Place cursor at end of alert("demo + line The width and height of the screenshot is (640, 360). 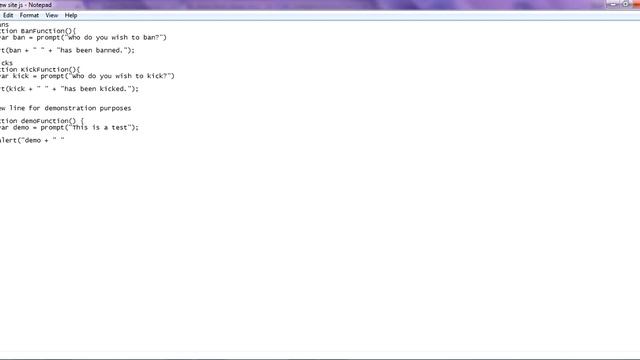point(65,140)
